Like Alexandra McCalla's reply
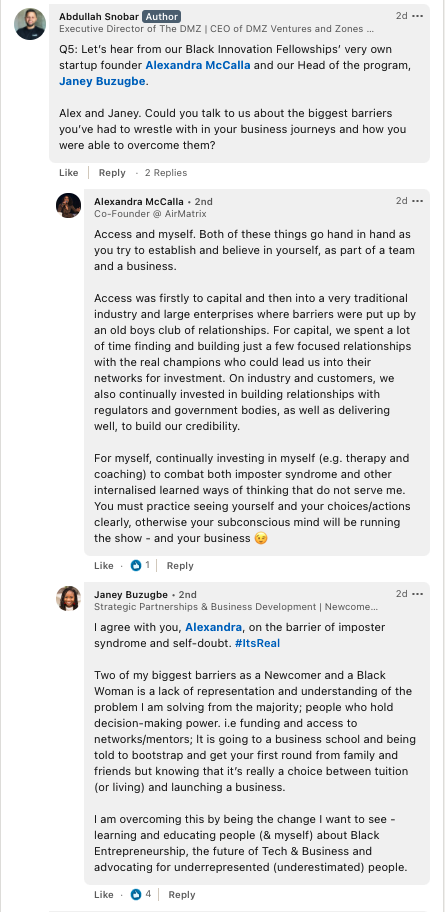445x912 pixels. click(104, 565)
